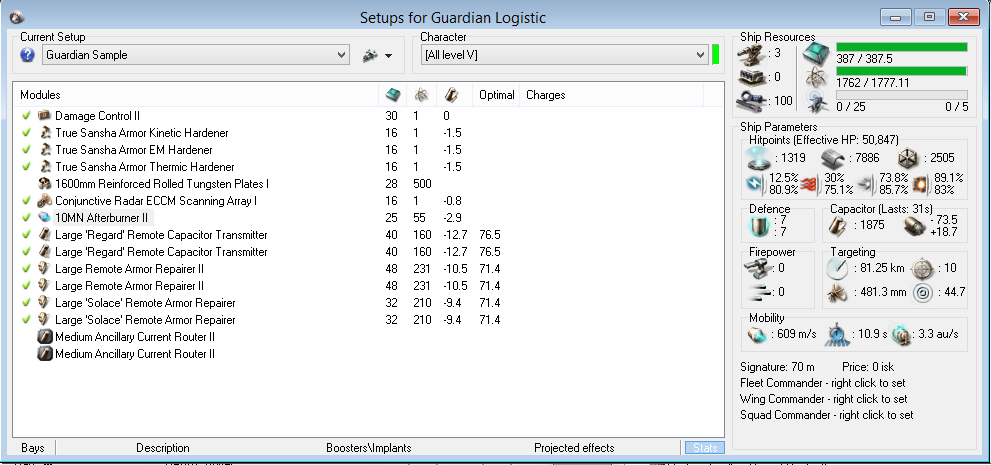Click the explosive resistance icon
The width and height of the screenshot is (991, 465).
click(x=922, y=184)
